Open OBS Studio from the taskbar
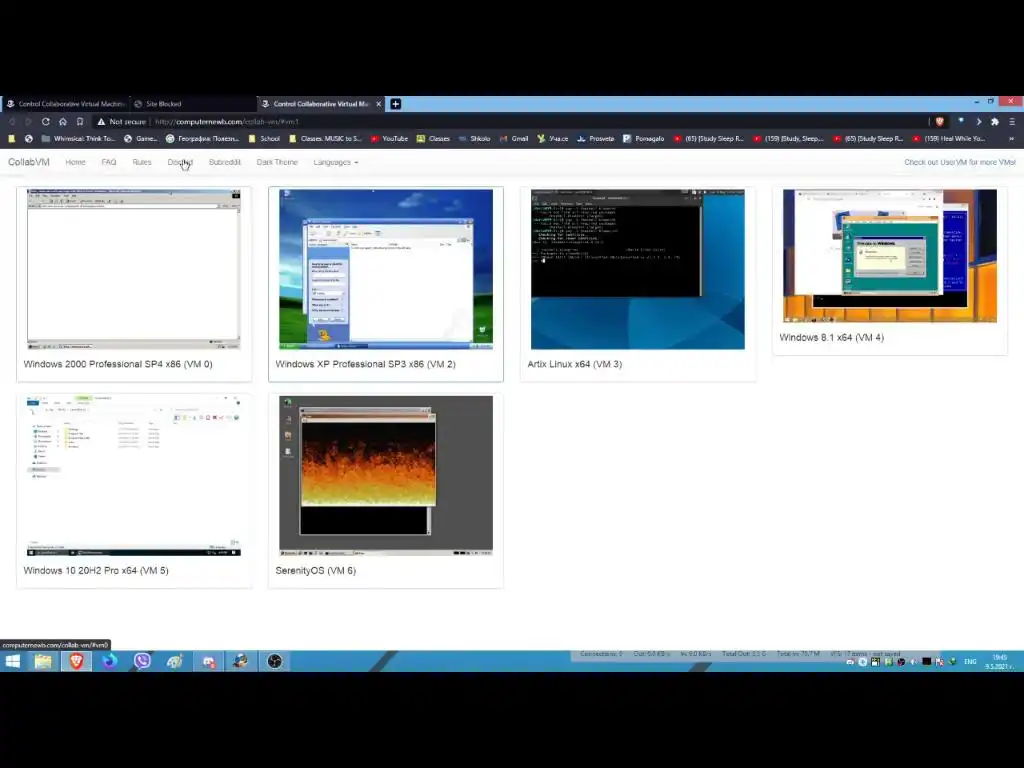Screen dimensions: 1024x768 click(x=274, y=661)
